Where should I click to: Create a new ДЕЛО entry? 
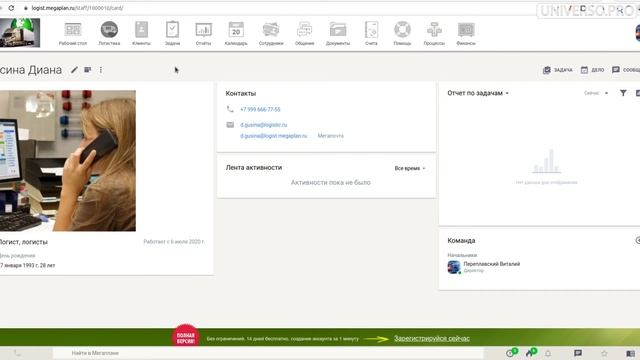click(592, 70)
